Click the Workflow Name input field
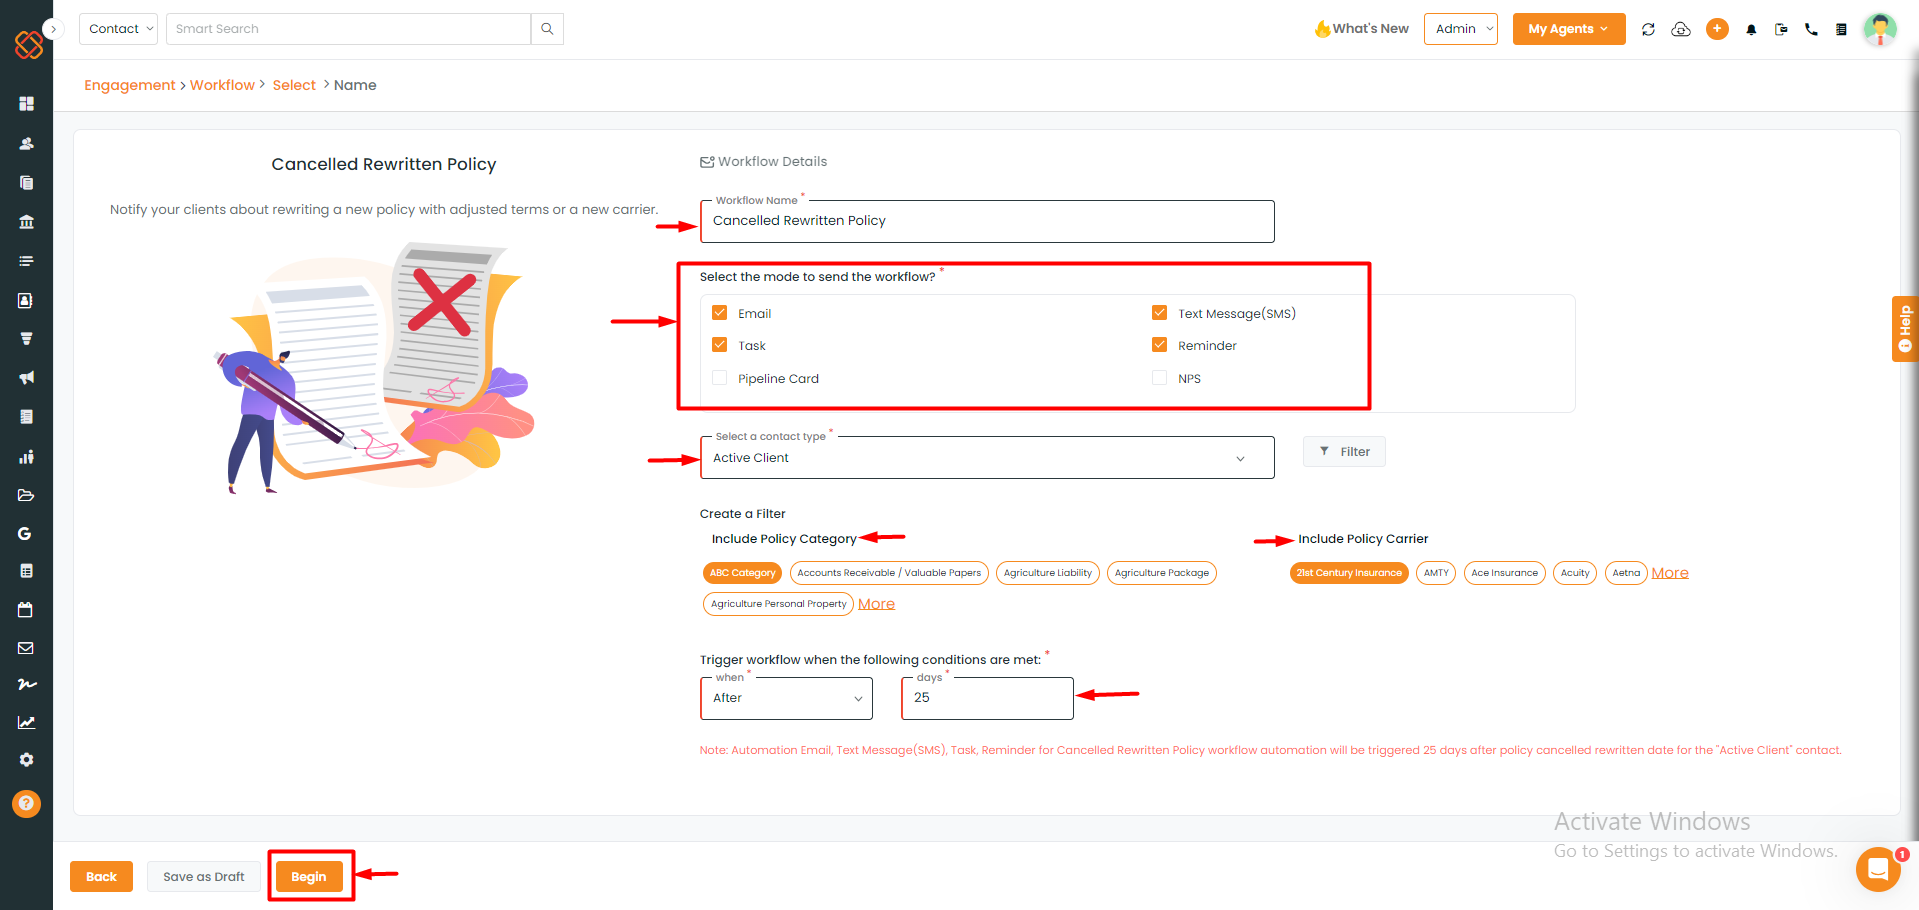The image size is (1919, 910). 986,221
